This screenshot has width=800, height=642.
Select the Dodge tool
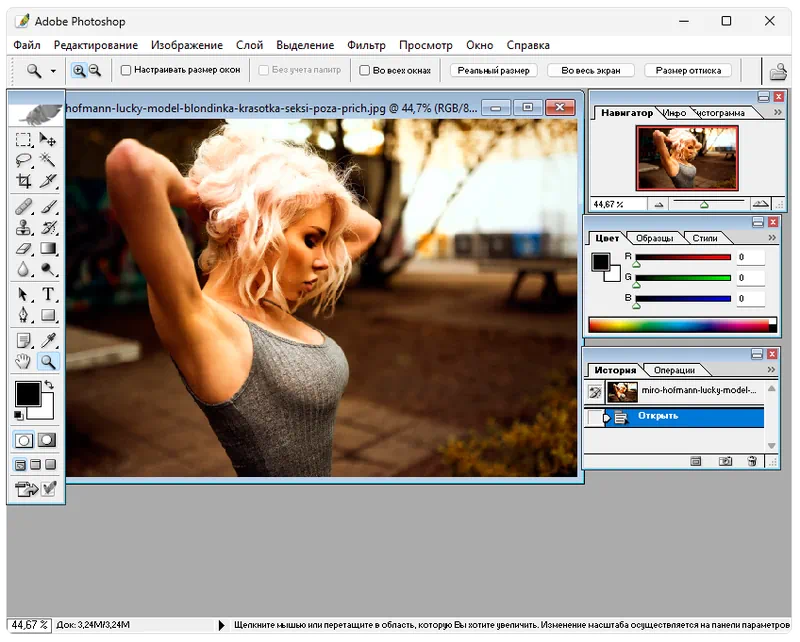tap(48, 269)
